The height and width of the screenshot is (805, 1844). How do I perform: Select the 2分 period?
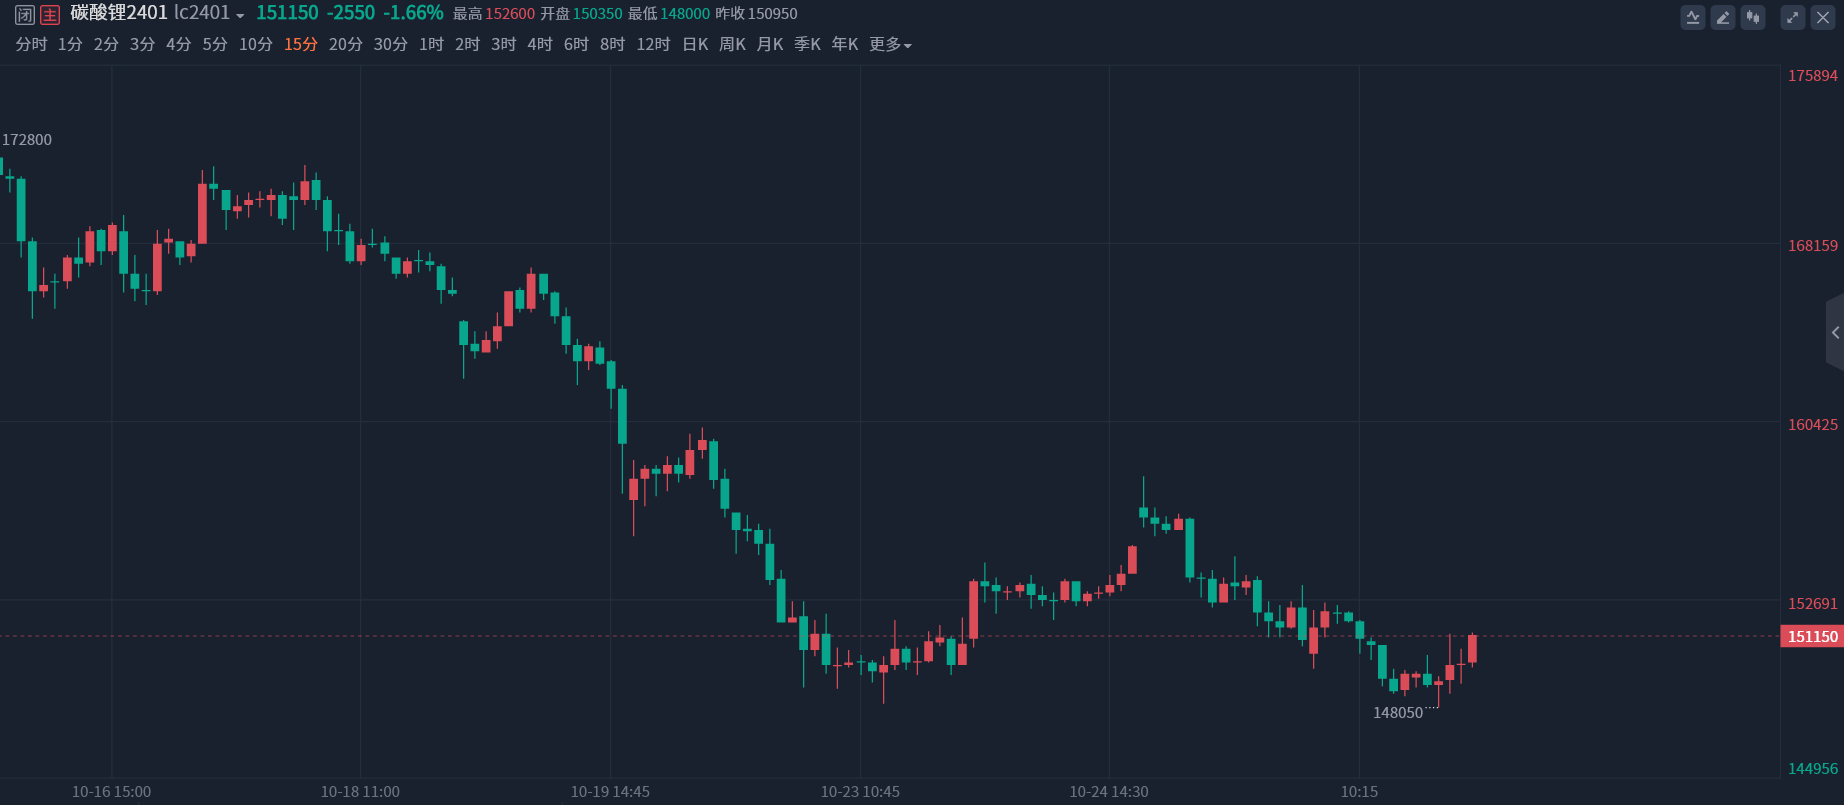point(106,44)
